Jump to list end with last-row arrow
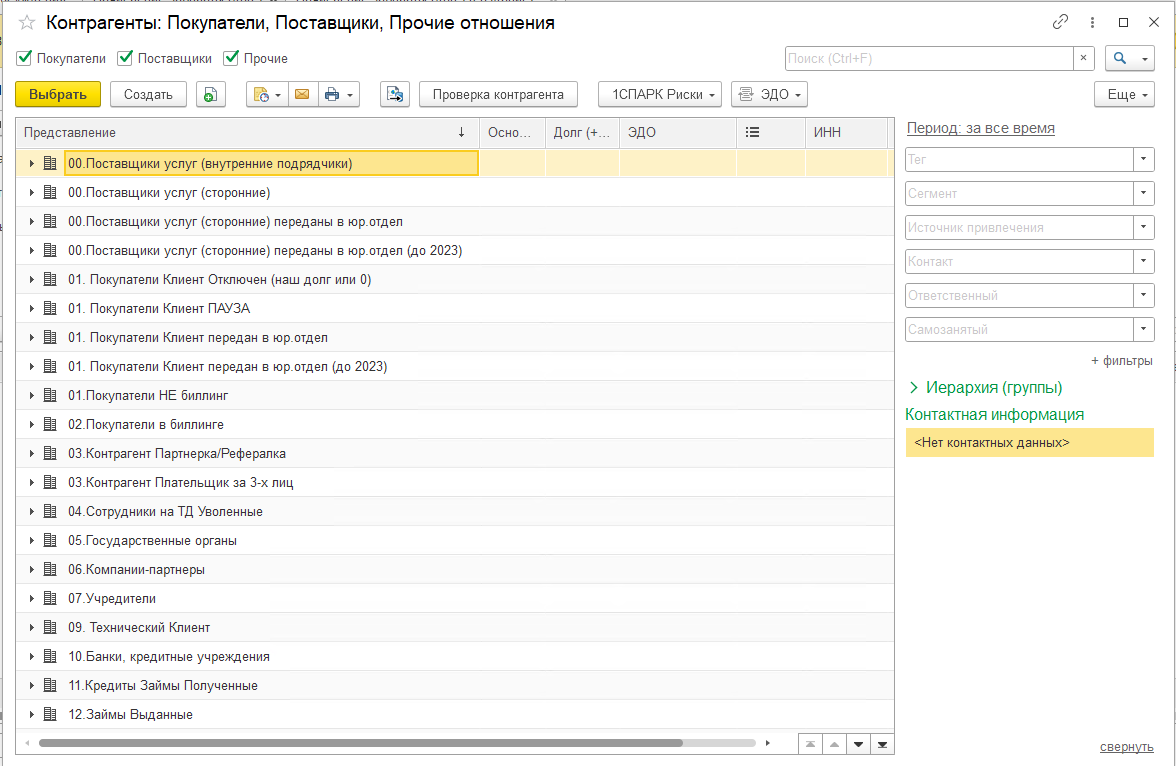 (x=883, y=744)
